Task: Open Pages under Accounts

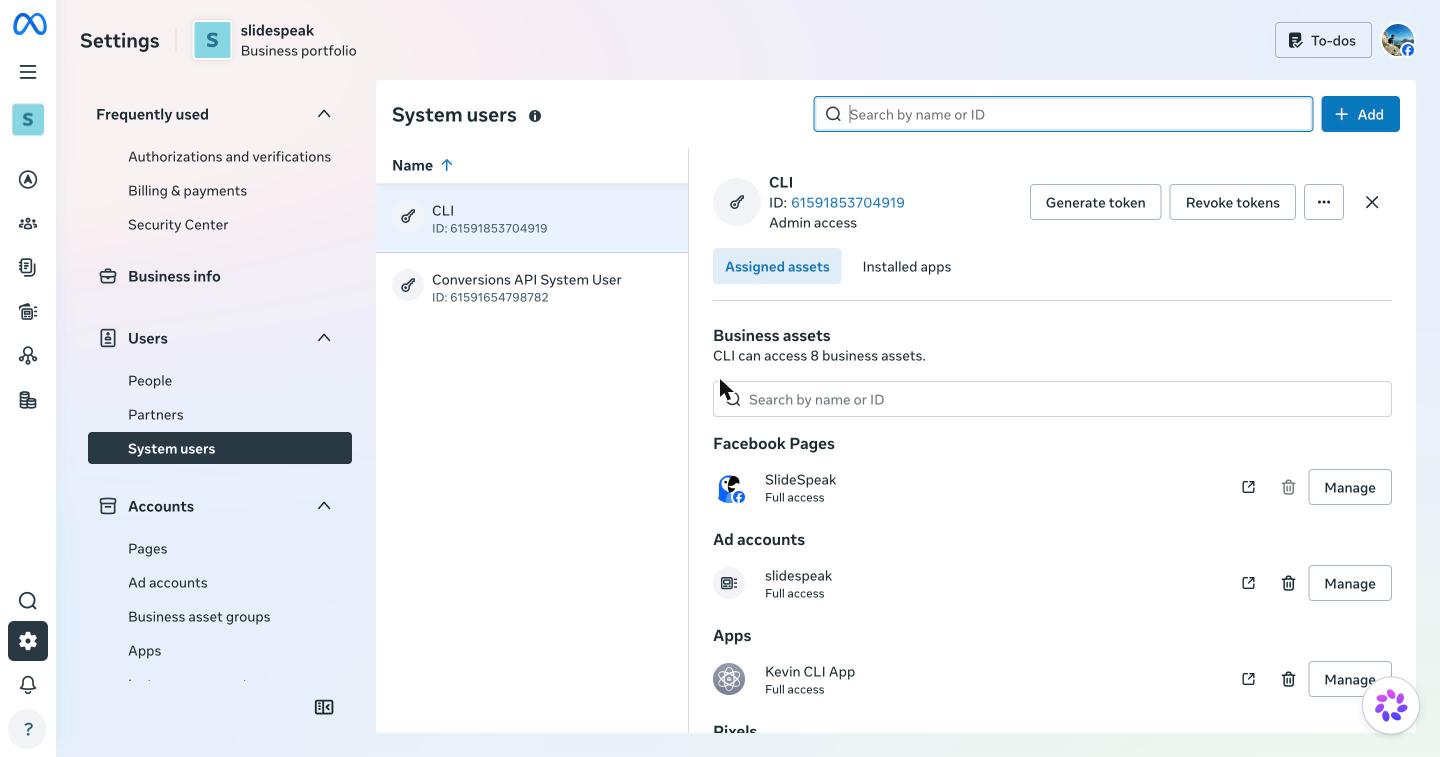Action: (147, 549)
